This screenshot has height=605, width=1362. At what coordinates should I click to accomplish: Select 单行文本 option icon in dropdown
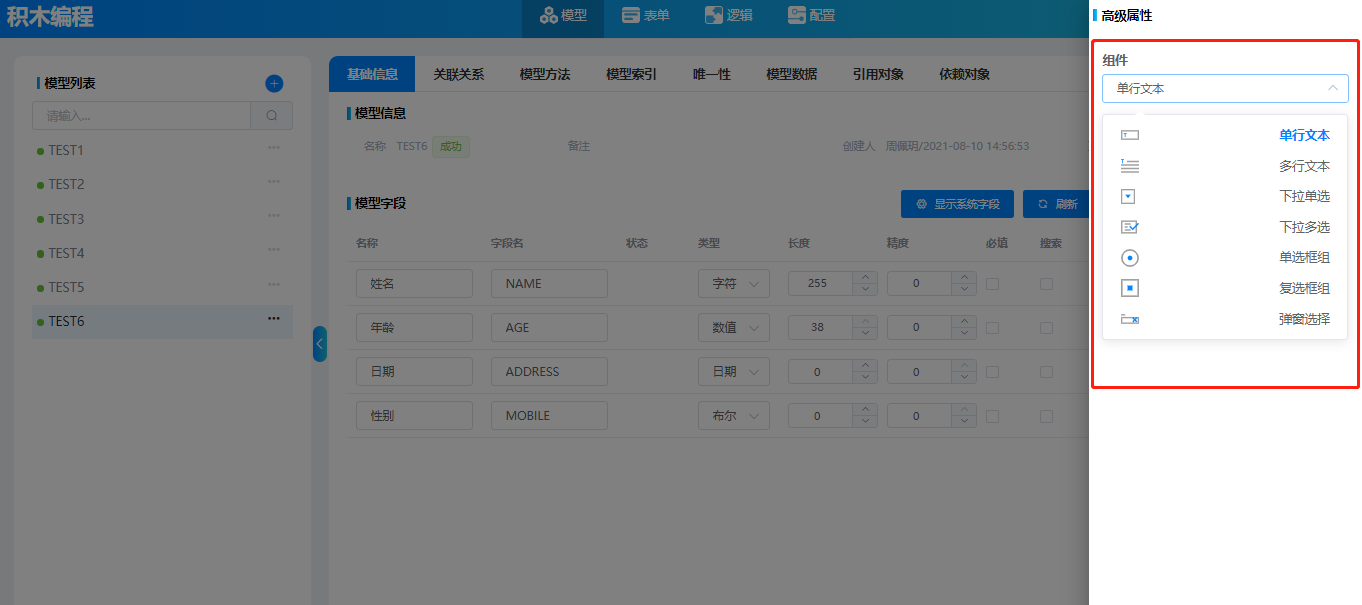pos(1130,135)
